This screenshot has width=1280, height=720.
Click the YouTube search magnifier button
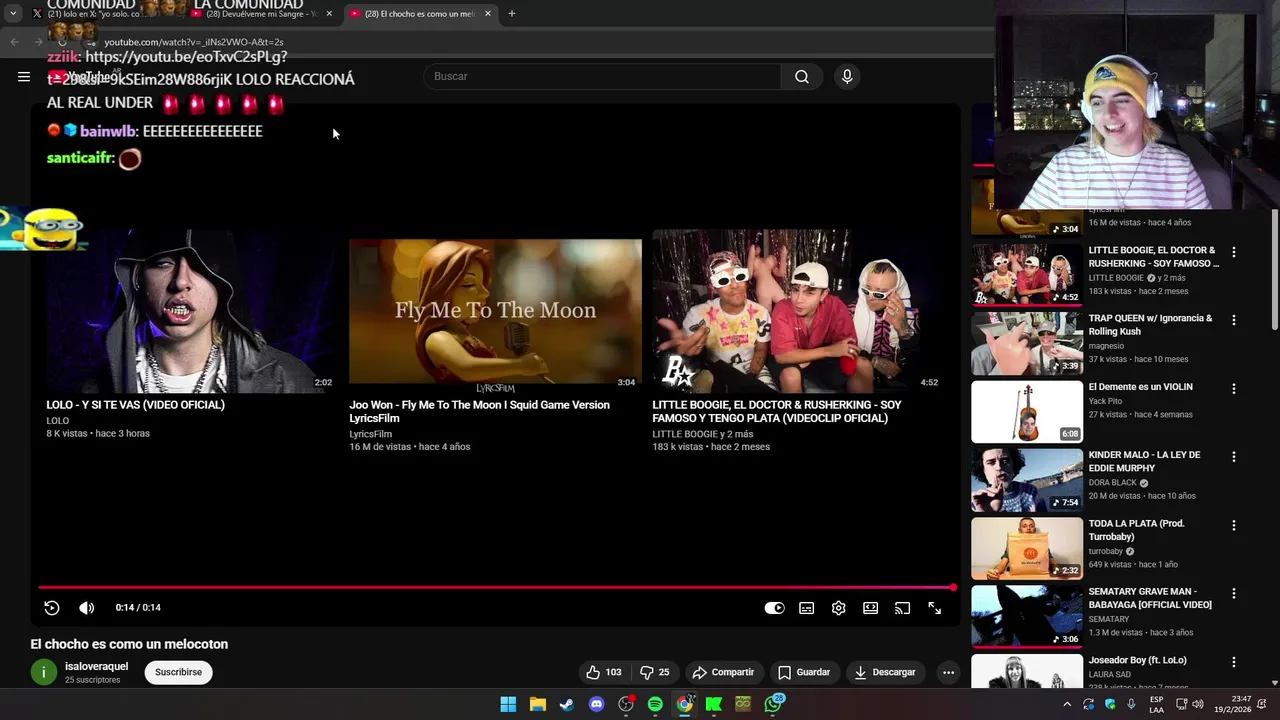click(x=802, y=77)
